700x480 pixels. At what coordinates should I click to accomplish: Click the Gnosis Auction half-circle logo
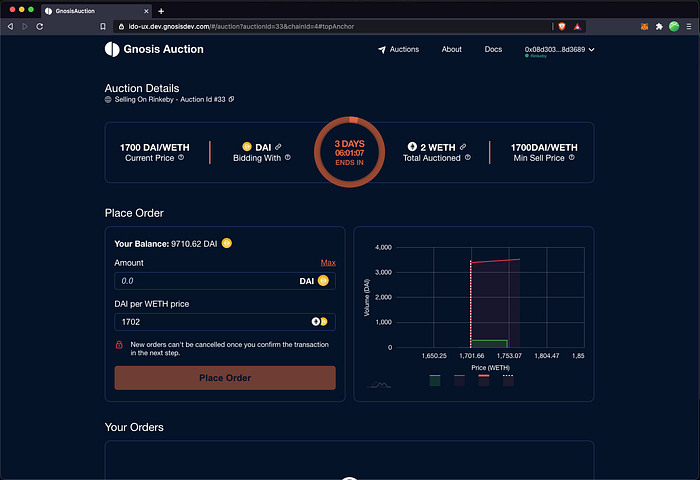click(112, 49)
